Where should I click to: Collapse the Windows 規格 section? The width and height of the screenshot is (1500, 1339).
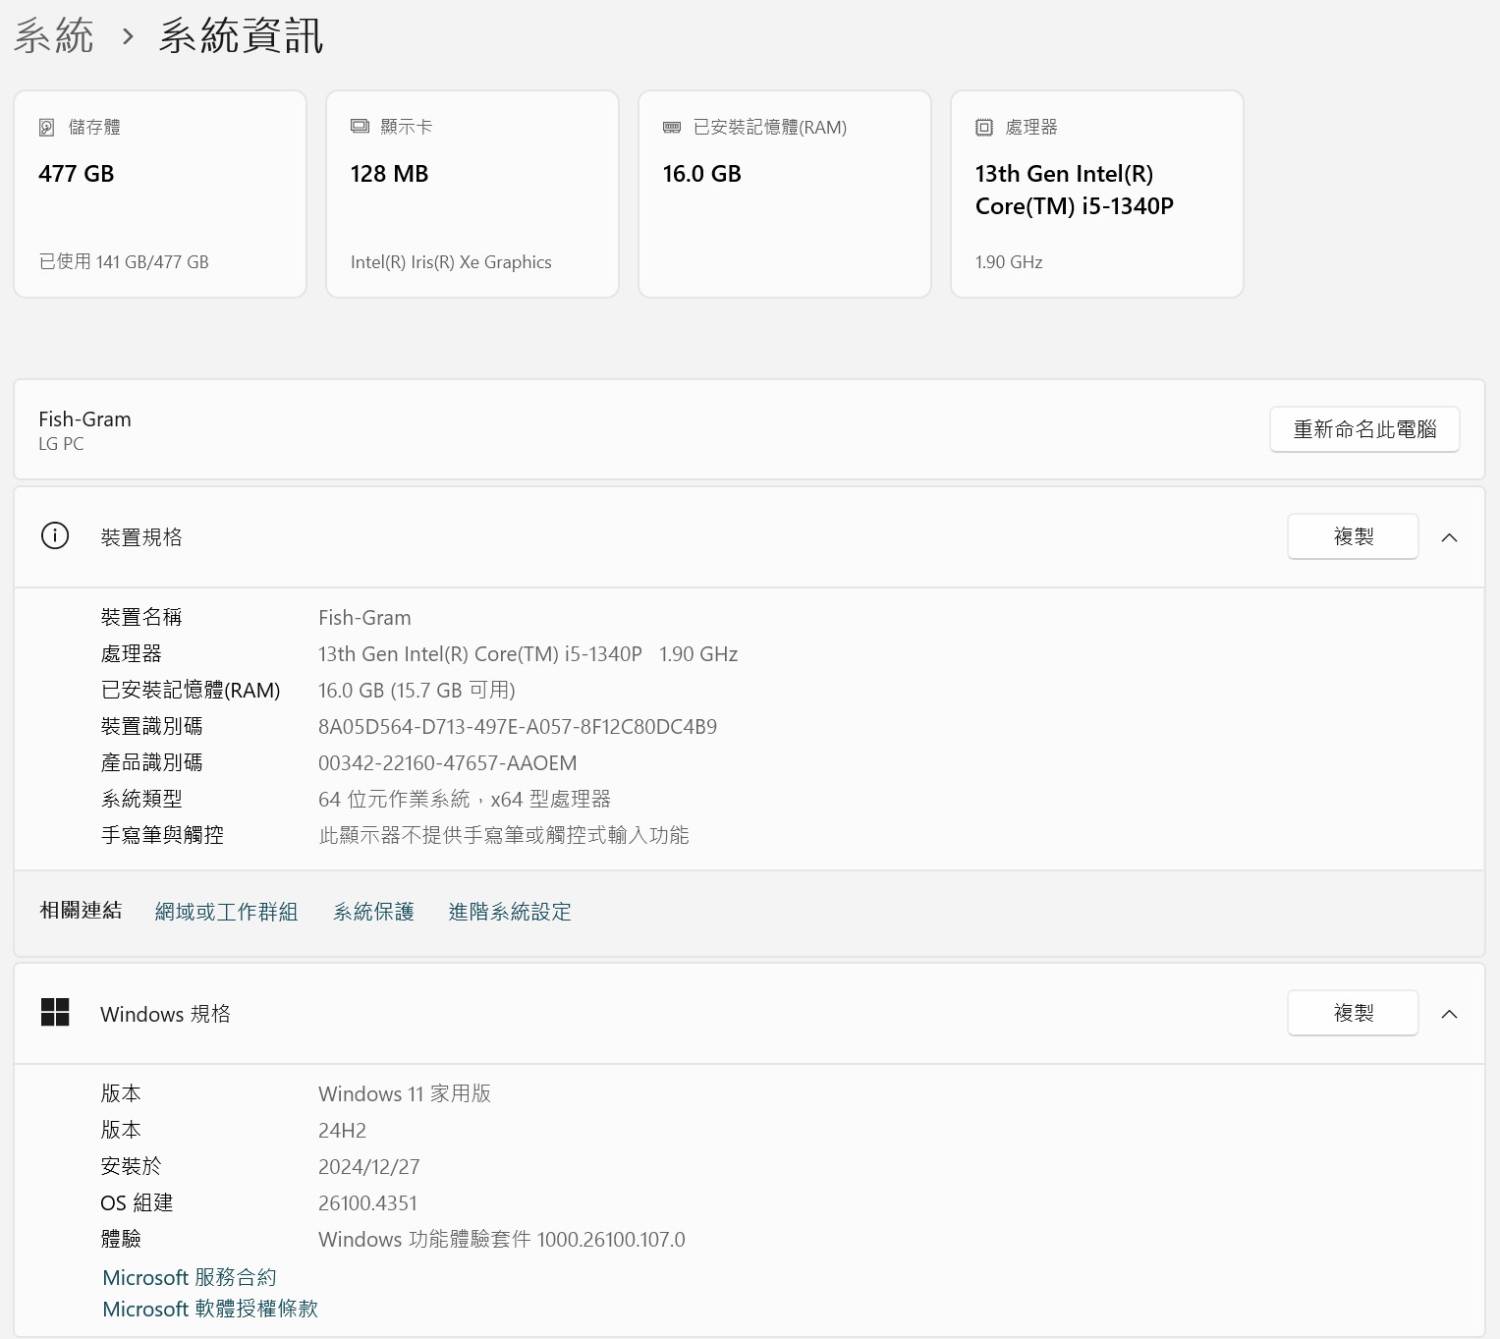point(1449,1014)
